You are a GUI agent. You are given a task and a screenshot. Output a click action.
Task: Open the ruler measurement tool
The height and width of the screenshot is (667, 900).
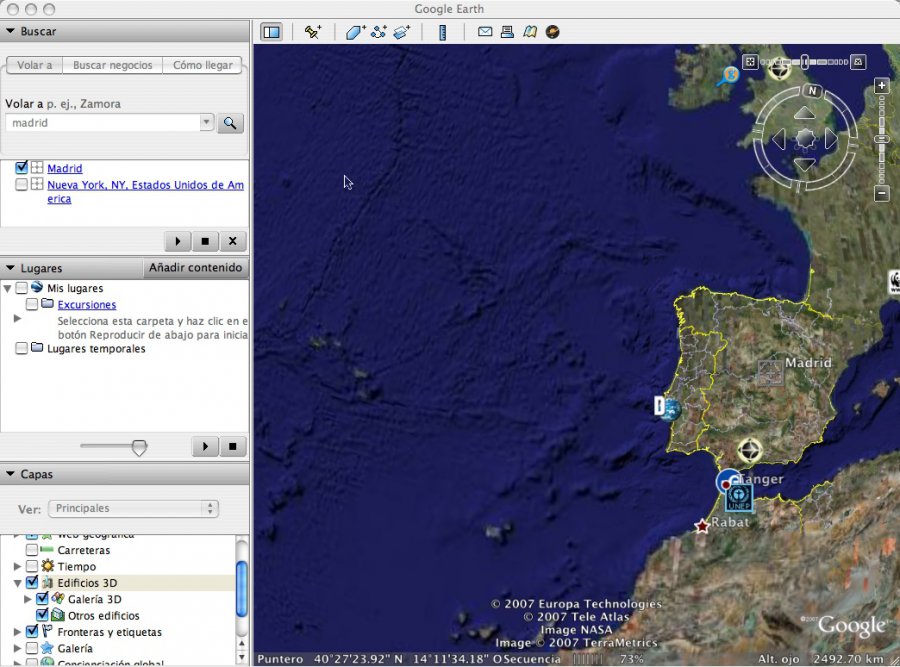pos(443,32)
